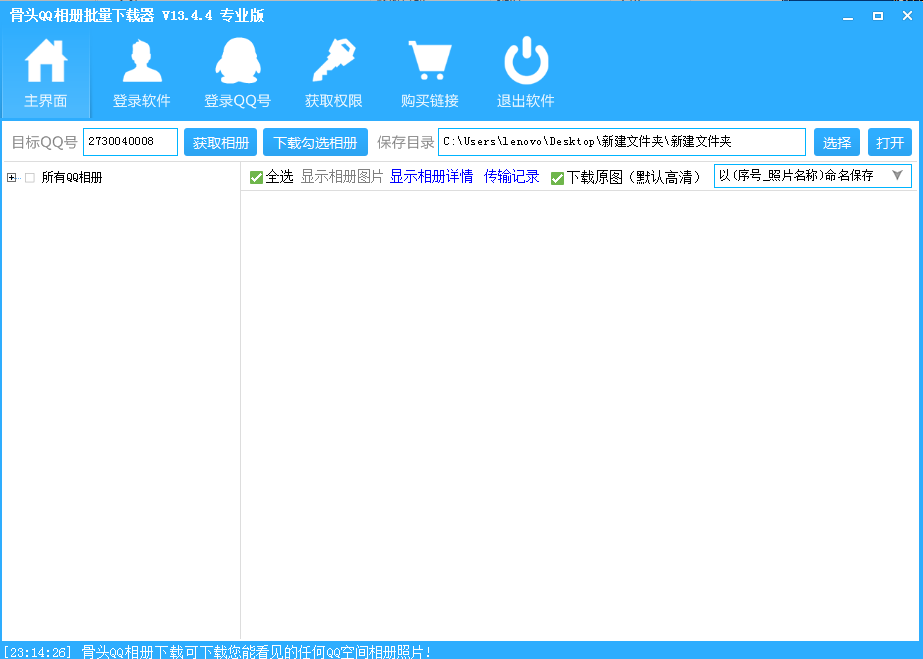923x659 pixels.
Task: Open 获取权限 key icon
Action: 334,60
